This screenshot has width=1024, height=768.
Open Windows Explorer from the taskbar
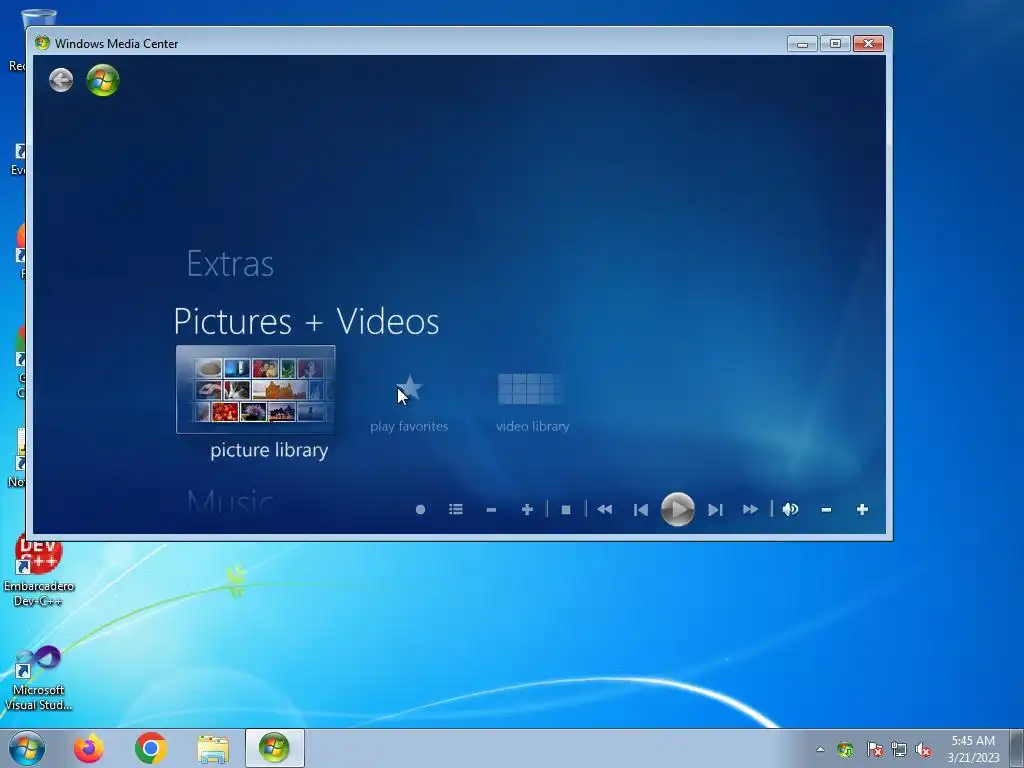tap(213, 748)
